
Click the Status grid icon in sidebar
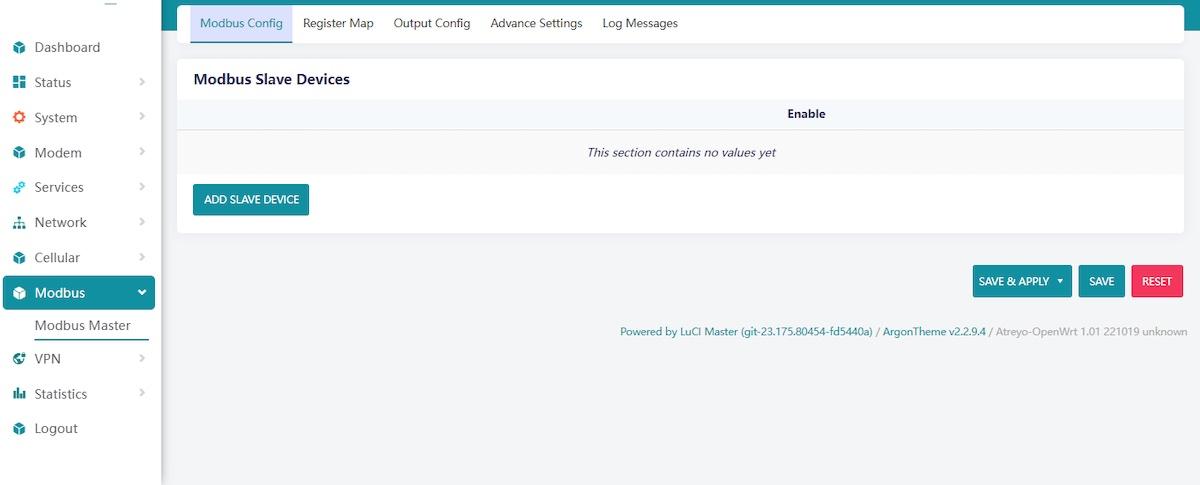coord(19,82)
